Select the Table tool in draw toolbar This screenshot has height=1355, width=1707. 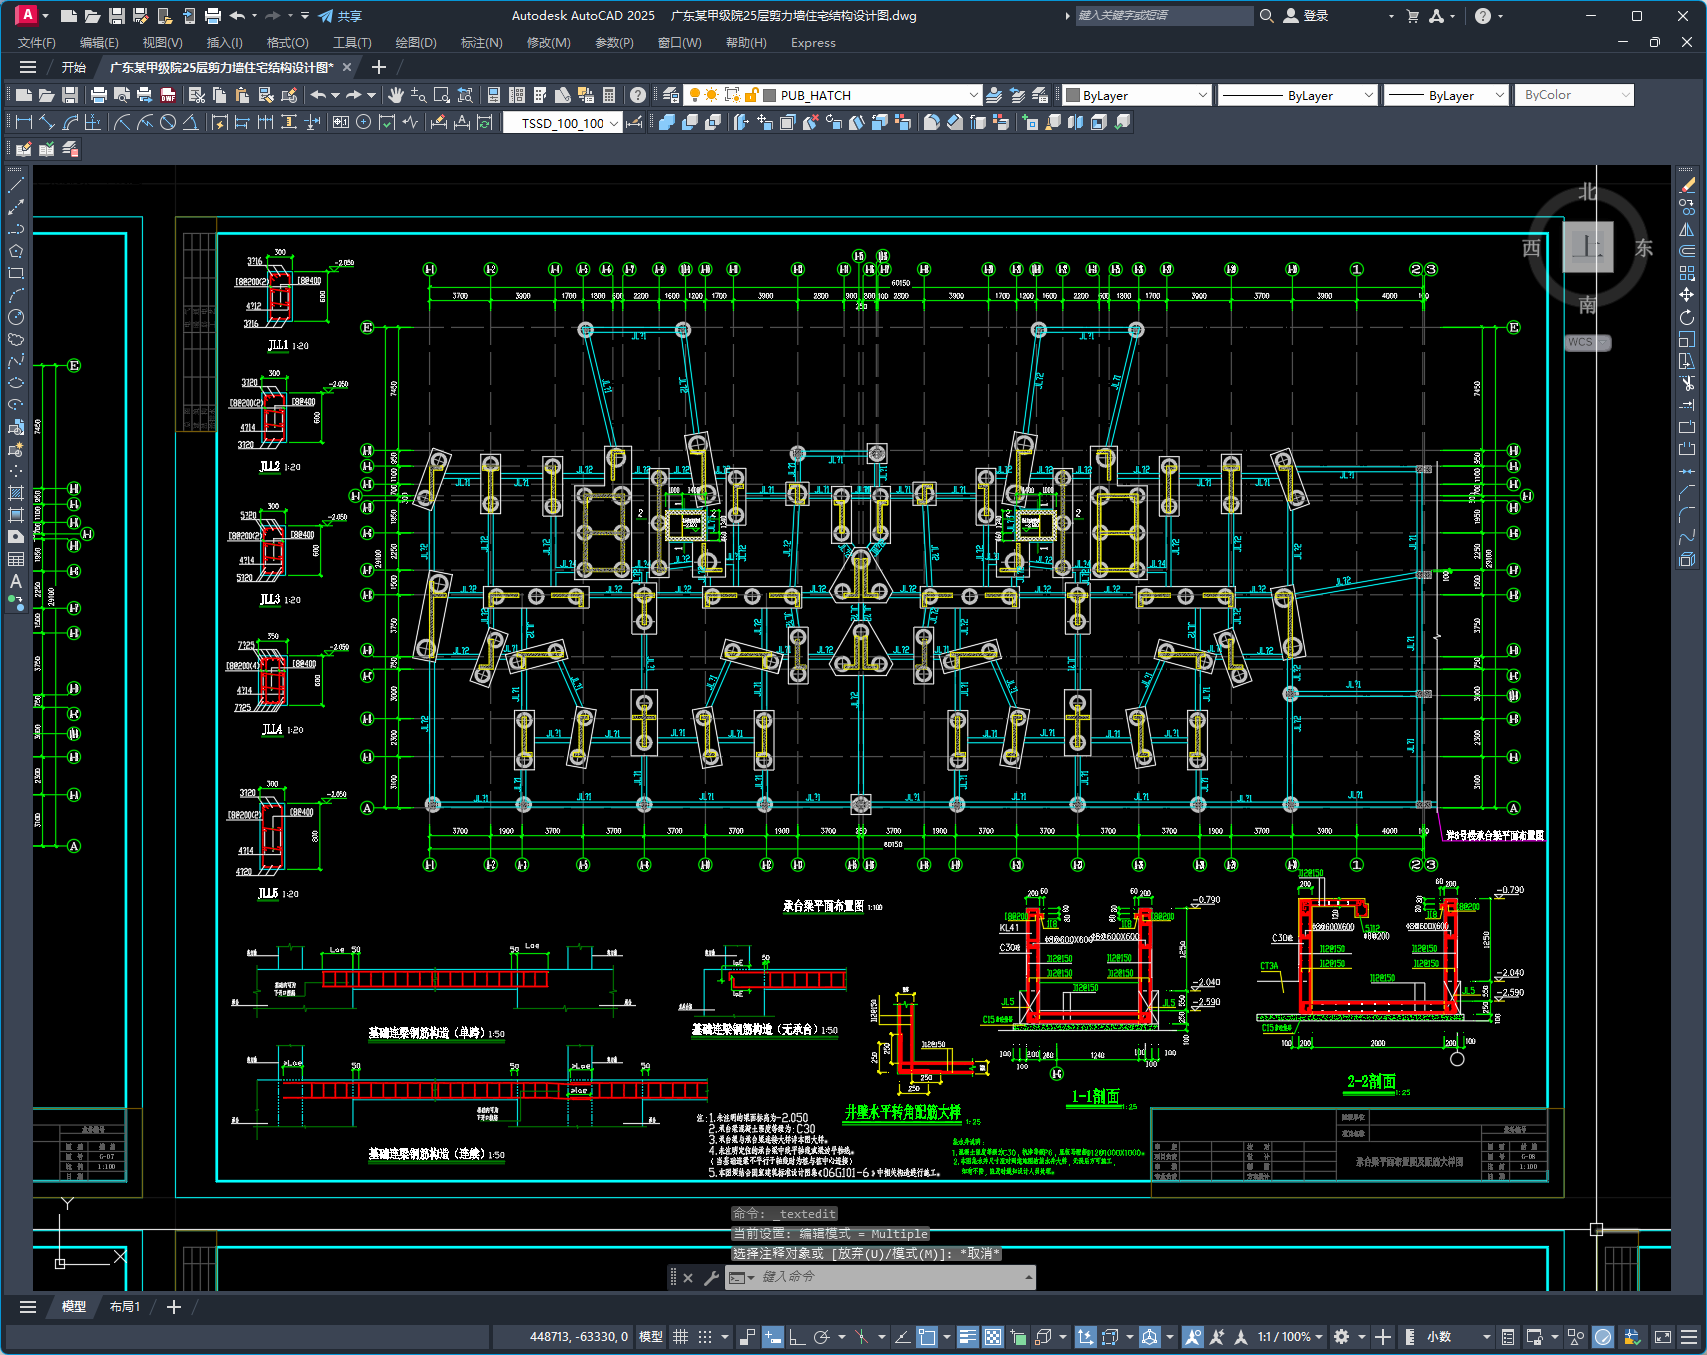pyautogui.click(x=16, y=559)
